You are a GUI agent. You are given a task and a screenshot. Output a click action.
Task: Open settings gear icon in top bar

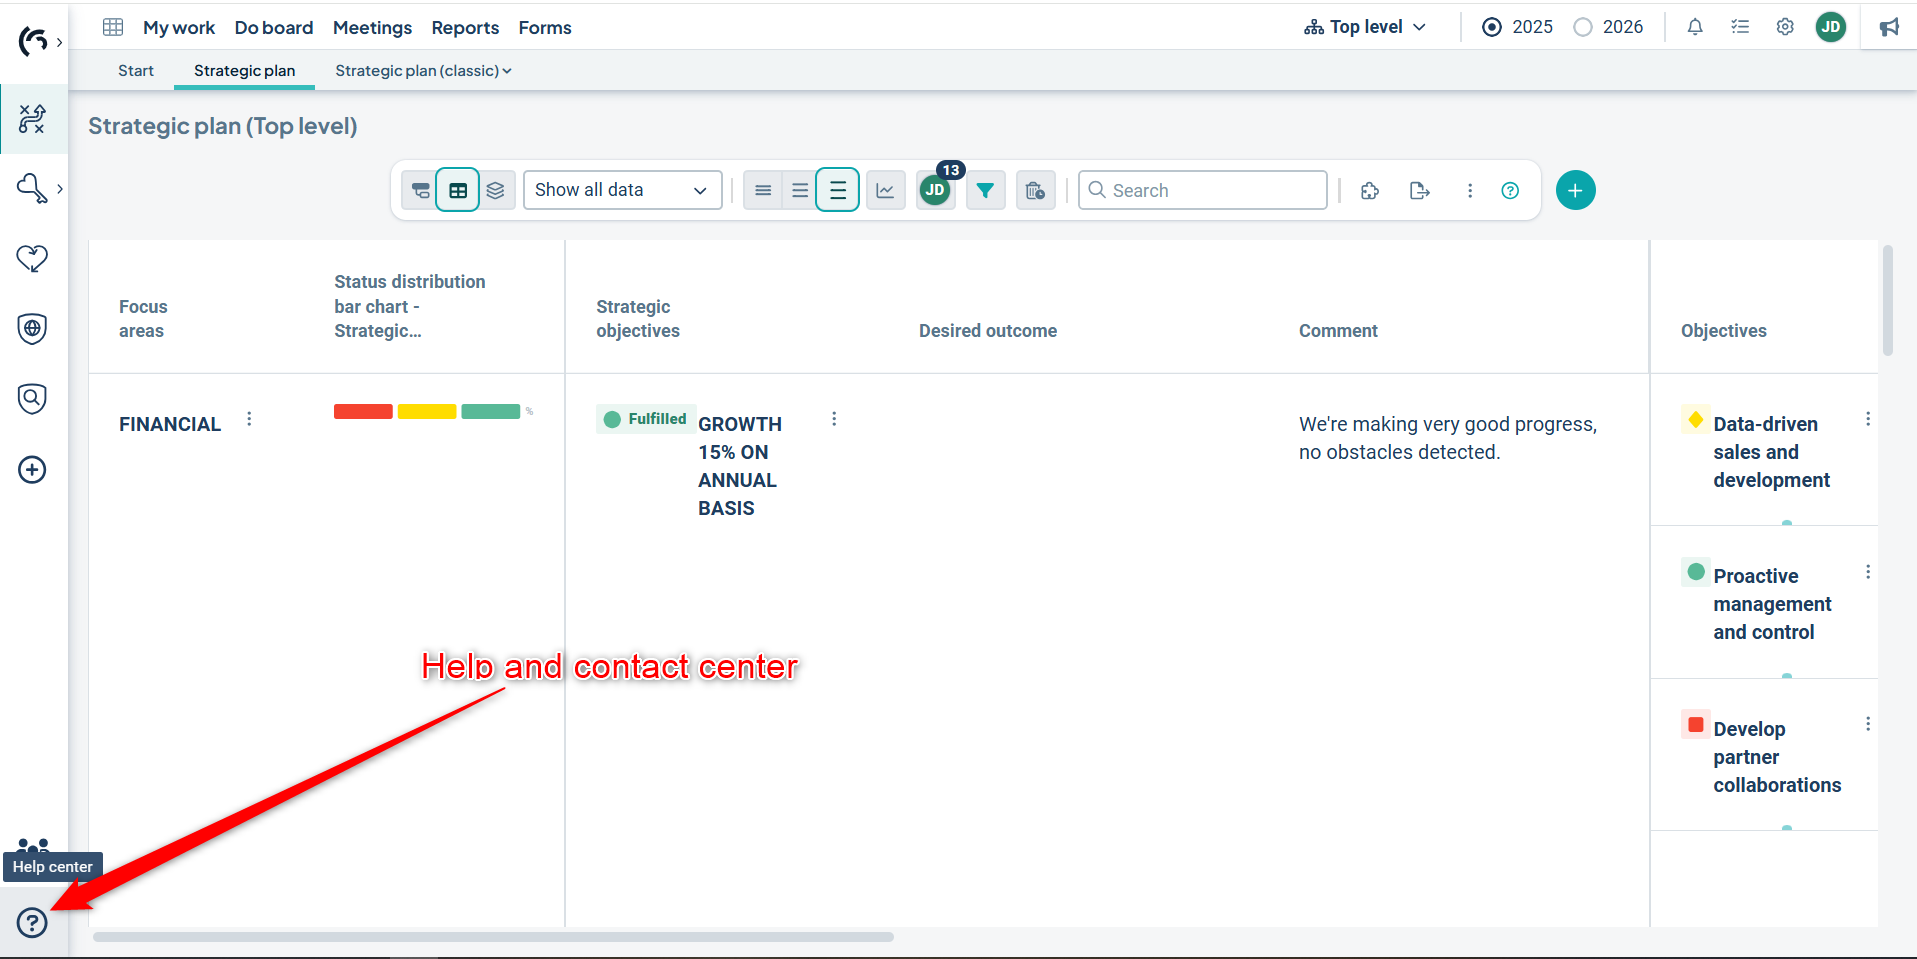pyautogui.click(x=1785, y=27)
